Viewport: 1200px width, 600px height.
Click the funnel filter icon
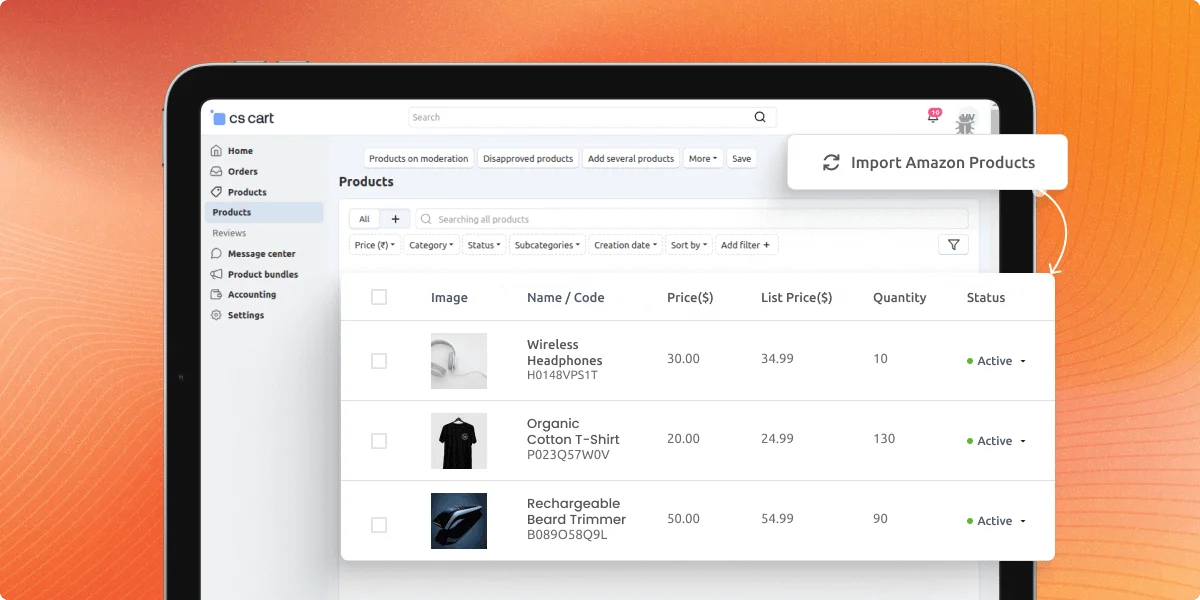(953, 245)
